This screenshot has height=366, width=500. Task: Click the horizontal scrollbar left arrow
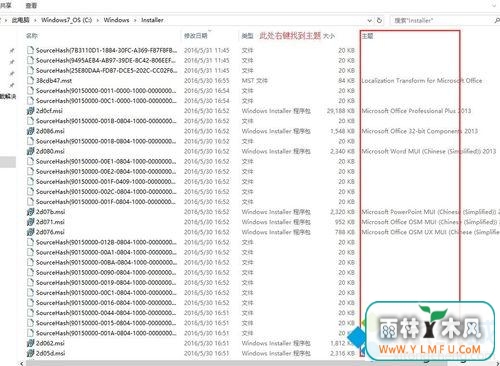22,363
